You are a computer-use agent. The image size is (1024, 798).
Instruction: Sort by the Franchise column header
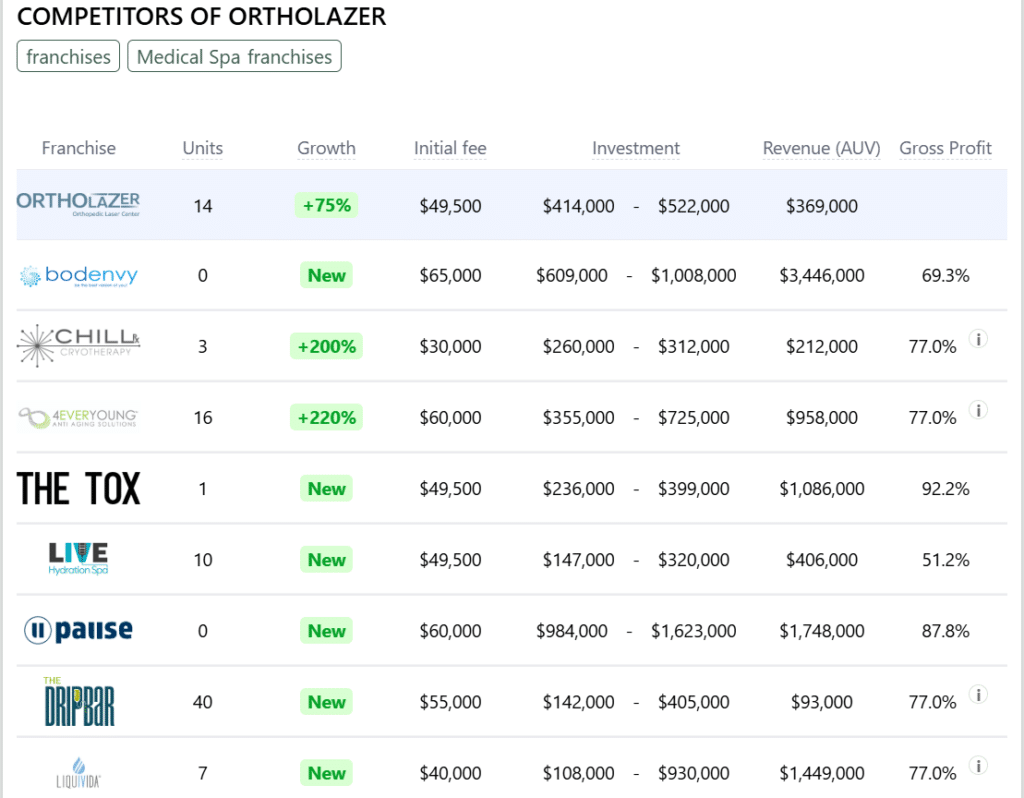78,148
